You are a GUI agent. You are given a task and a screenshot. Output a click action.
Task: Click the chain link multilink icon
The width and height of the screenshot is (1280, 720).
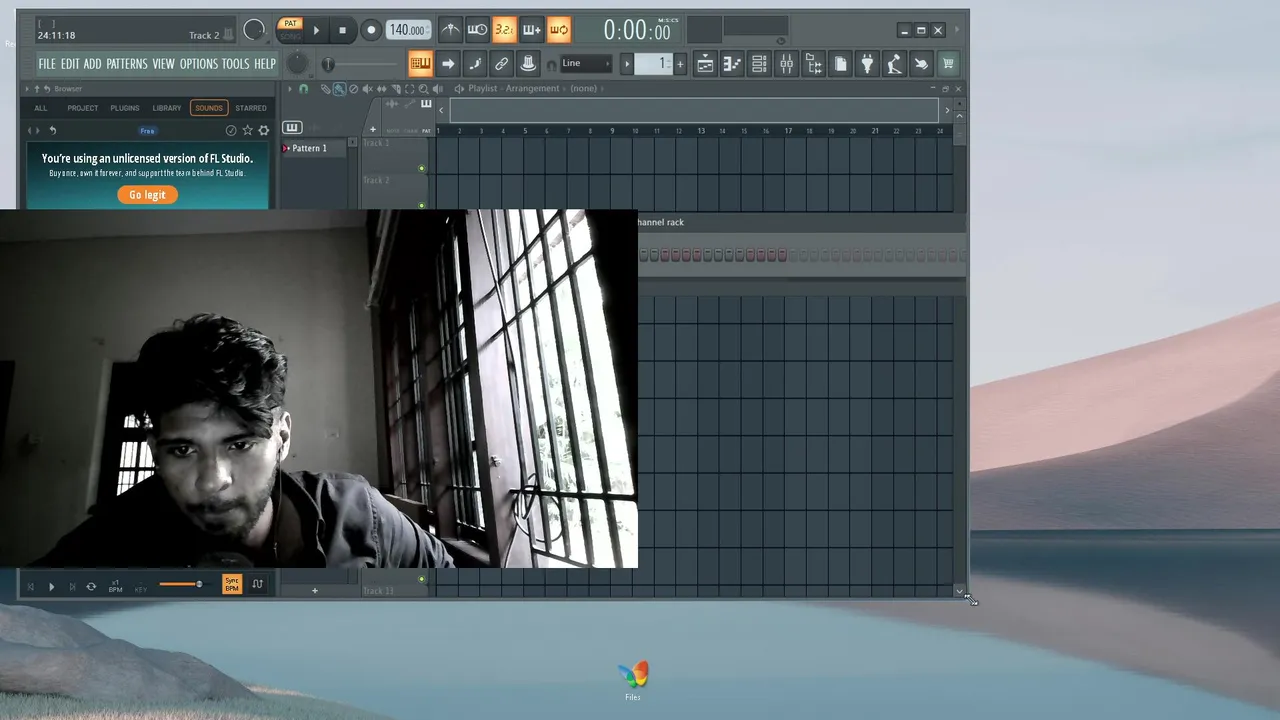click(x=502, y=64)
